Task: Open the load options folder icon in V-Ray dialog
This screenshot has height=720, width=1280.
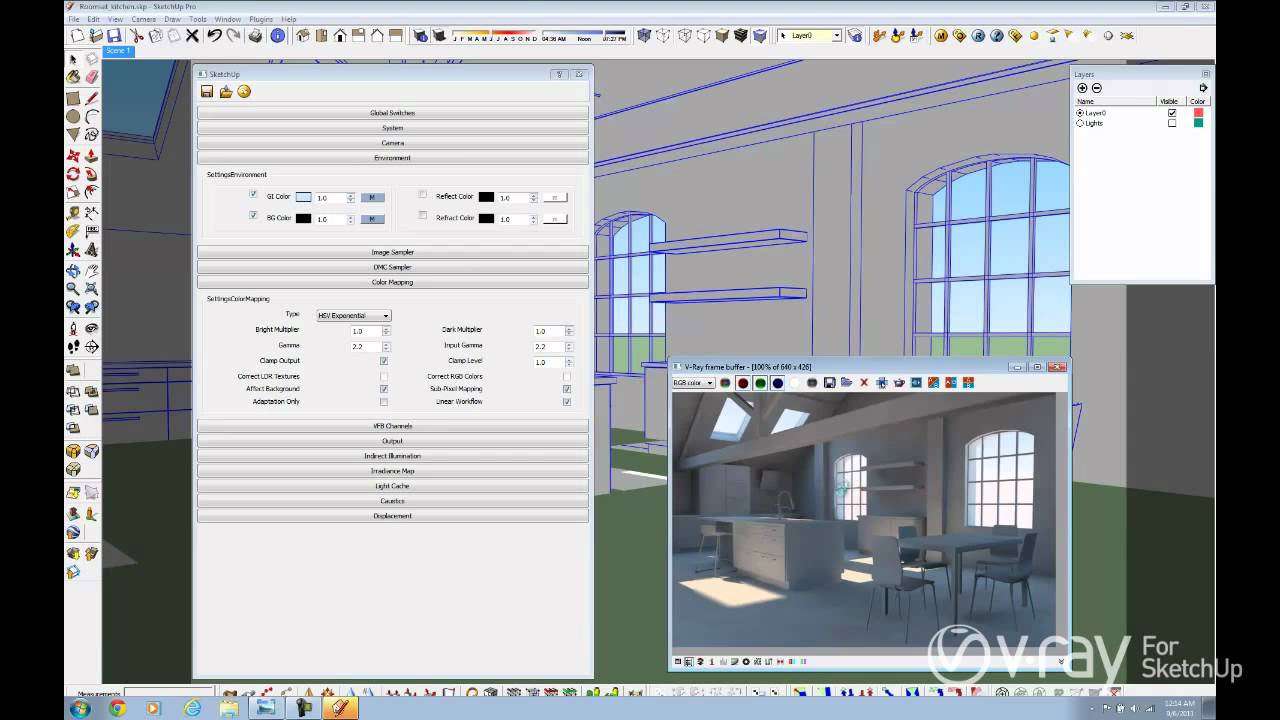Action: pyautogui.click(x=225, y=92)
